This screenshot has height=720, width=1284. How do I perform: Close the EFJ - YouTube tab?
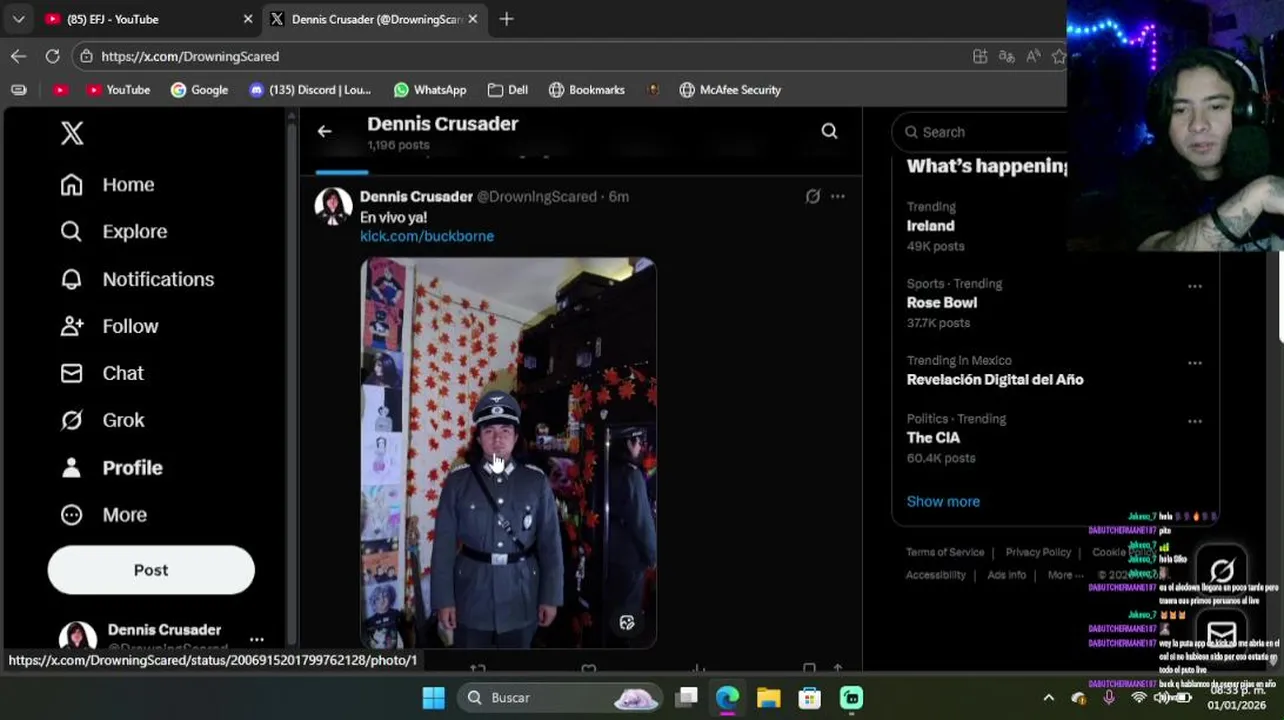[248, 19]
